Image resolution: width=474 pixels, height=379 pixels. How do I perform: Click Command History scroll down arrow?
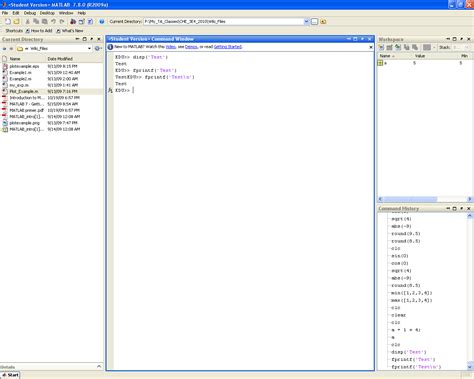pos(470,367)
